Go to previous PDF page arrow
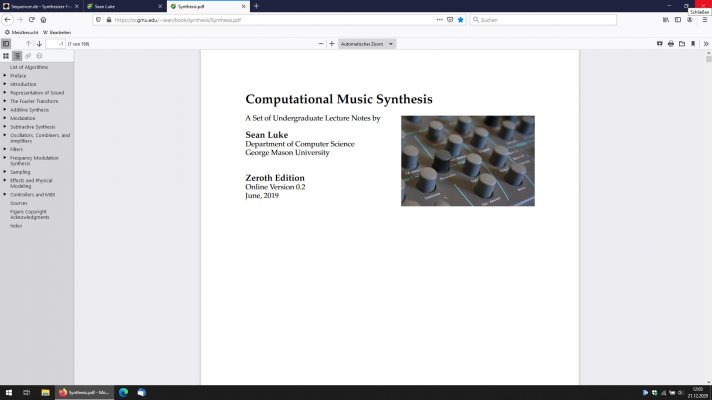 pos(28,44)
